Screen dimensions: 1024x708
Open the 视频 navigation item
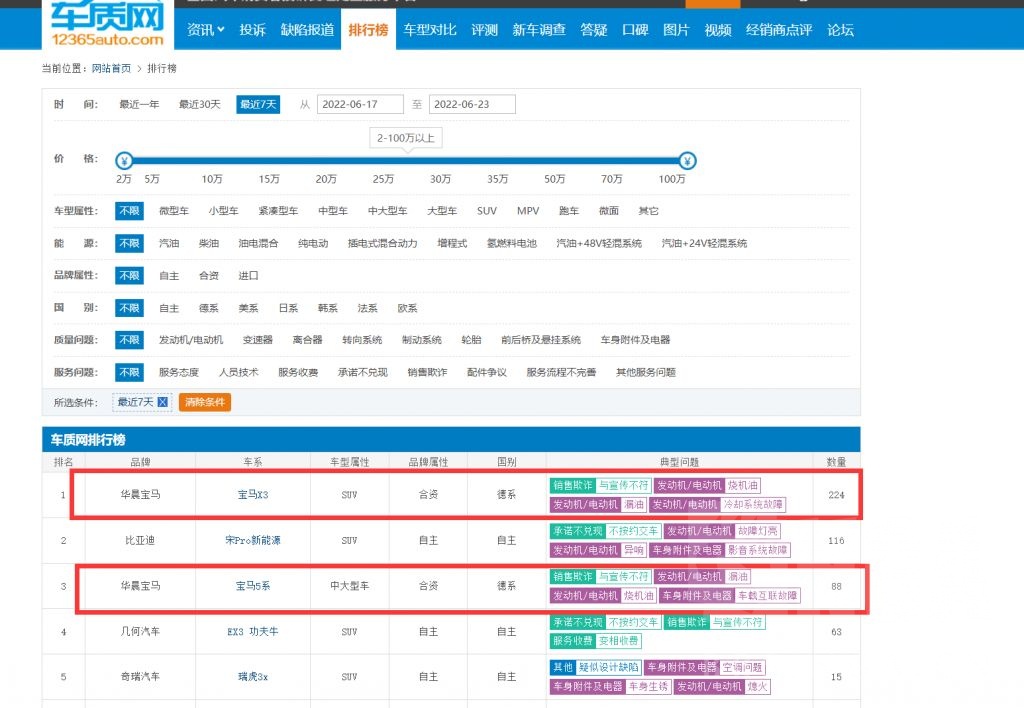(x=718, y=30)
